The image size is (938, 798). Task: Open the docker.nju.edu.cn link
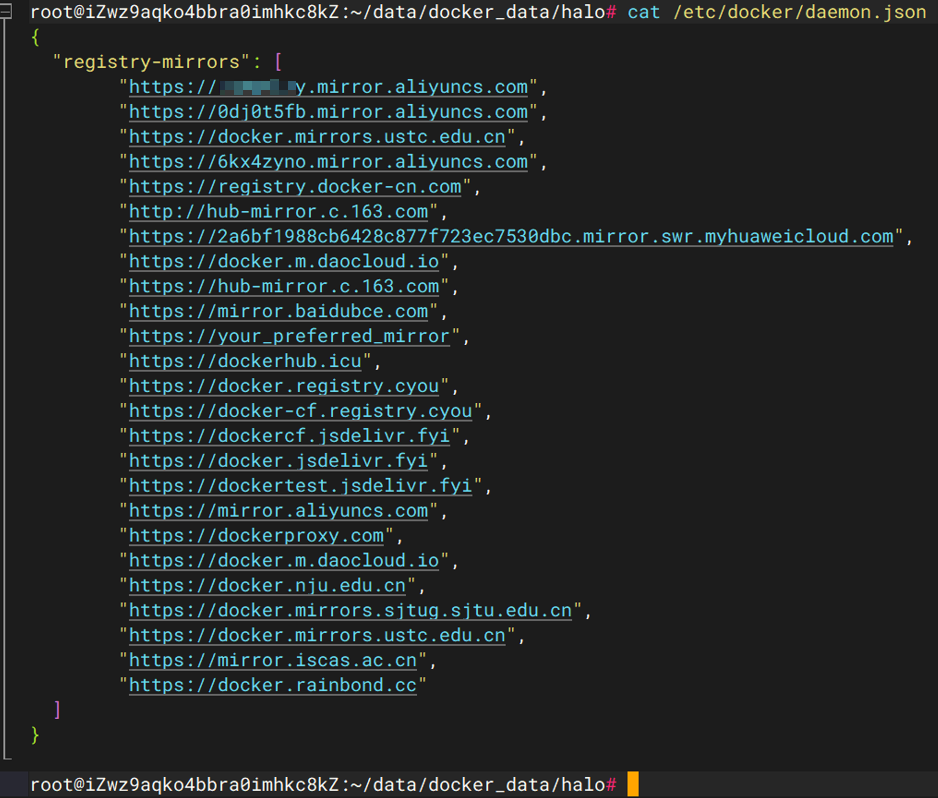coord(267,586)
